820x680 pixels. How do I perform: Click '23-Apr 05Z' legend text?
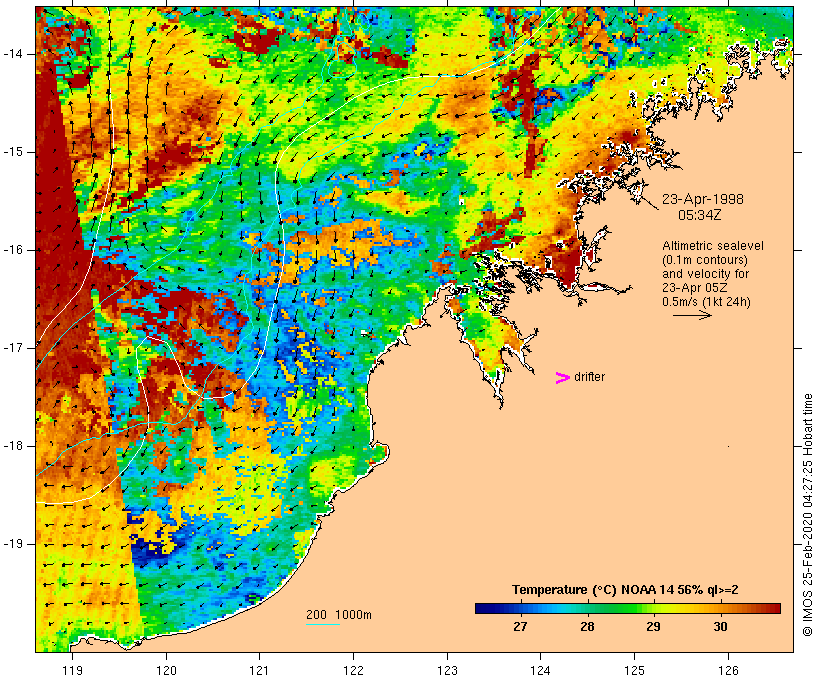[694, 288]
